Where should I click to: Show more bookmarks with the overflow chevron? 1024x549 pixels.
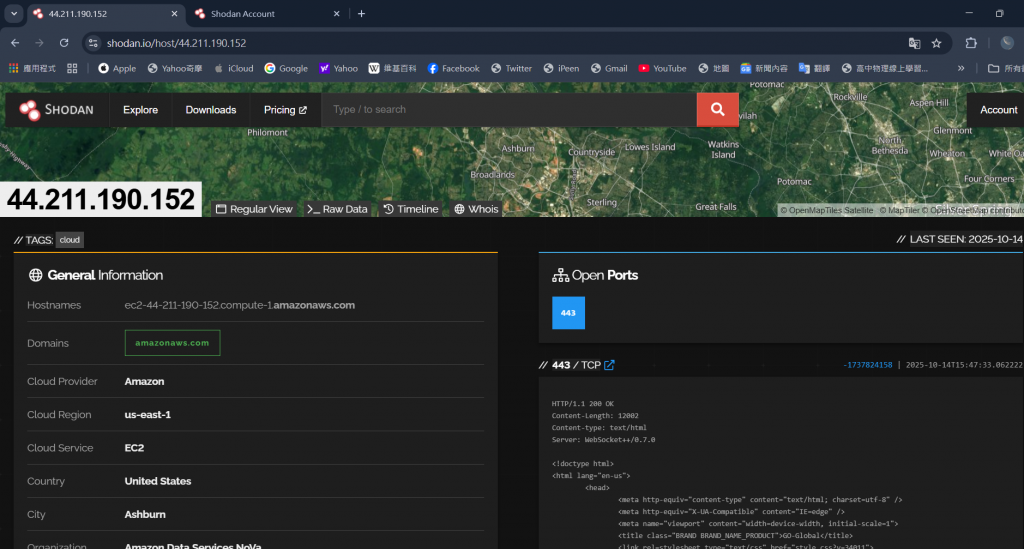coord(961,68)
